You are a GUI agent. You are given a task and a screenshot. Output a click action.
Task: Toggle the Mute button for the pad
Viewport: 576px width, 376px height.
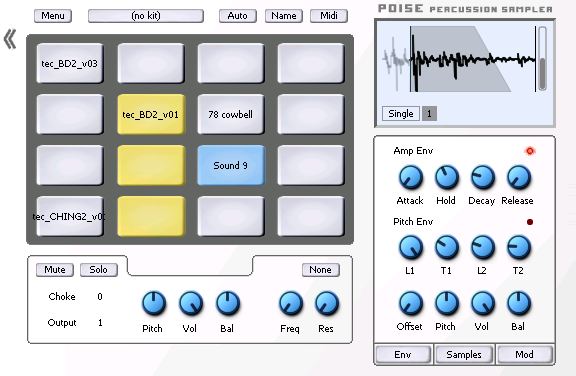(x=55, y=270)
